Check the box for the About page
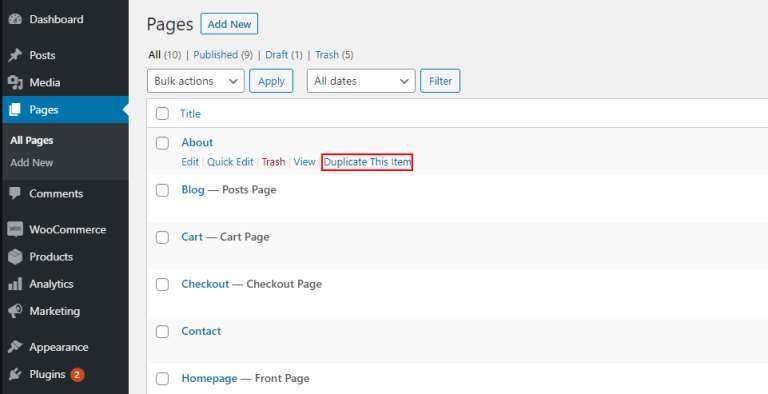This screenshot has width=768, height=394. click(162, 143)
